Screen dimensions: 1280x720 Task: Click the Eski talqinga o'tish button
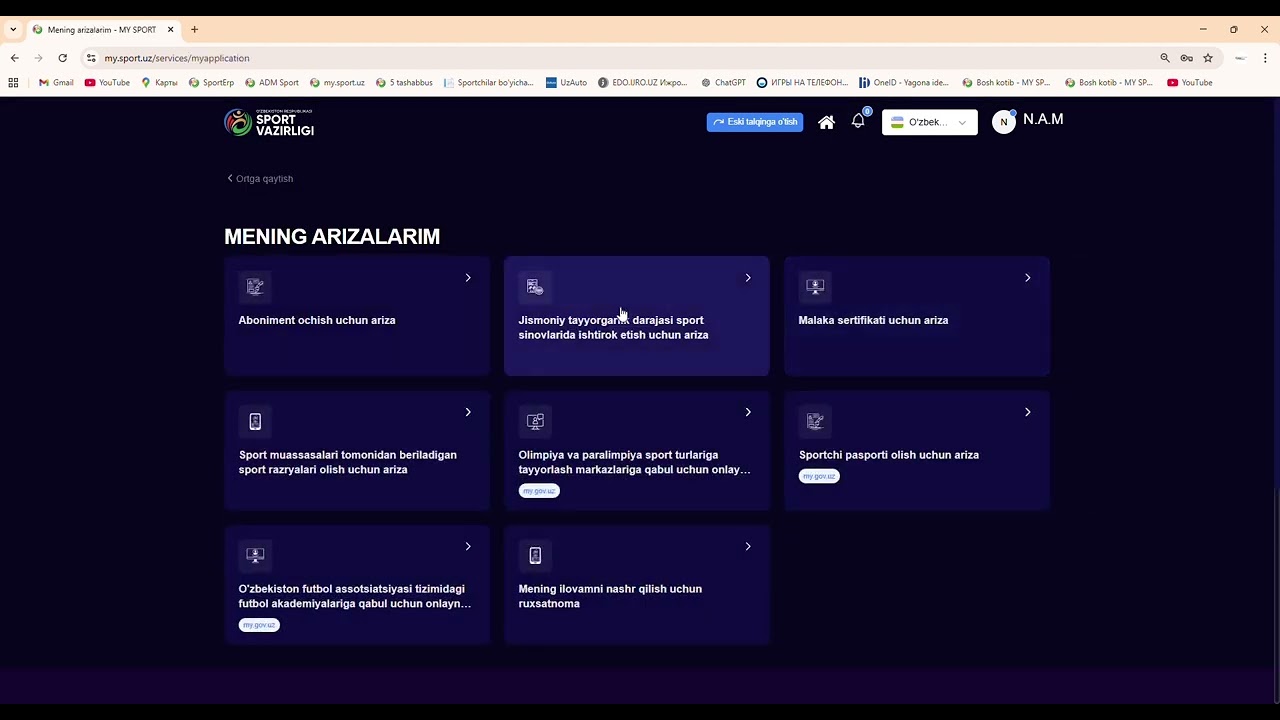(755, 122)
